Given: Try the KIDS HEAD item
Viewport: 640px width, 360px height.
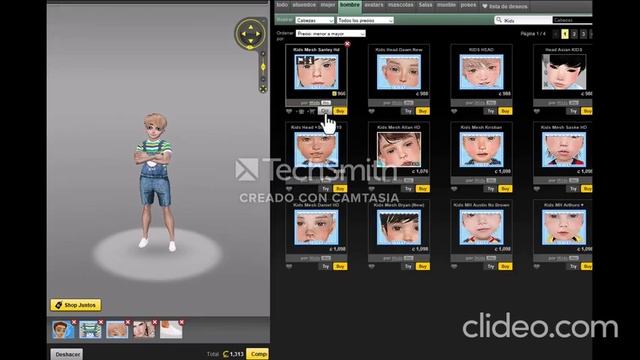Looking at the screenshot, I should pos(491,111).
